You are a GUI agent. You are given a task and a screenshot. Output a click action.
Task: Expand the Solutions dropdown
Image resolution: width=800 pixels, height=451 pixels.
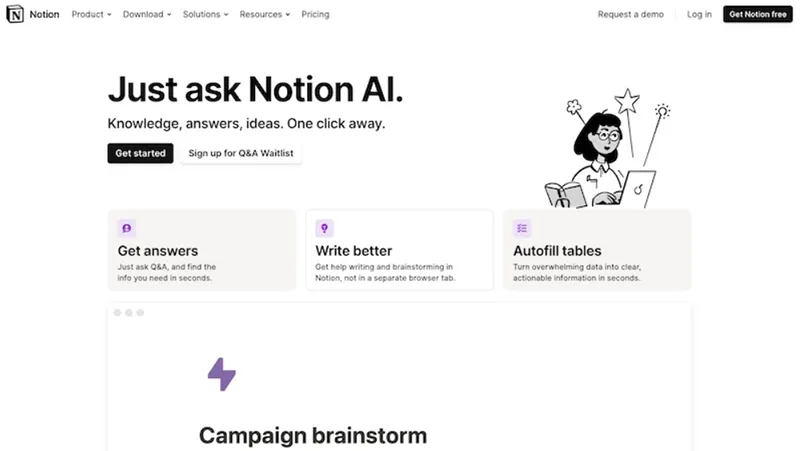[x=206, y=14]
